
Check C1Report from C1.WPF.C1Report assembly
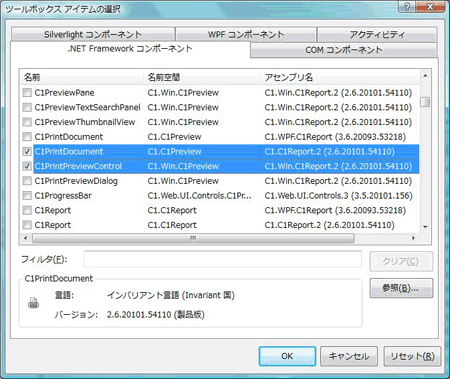click(27, 210)
